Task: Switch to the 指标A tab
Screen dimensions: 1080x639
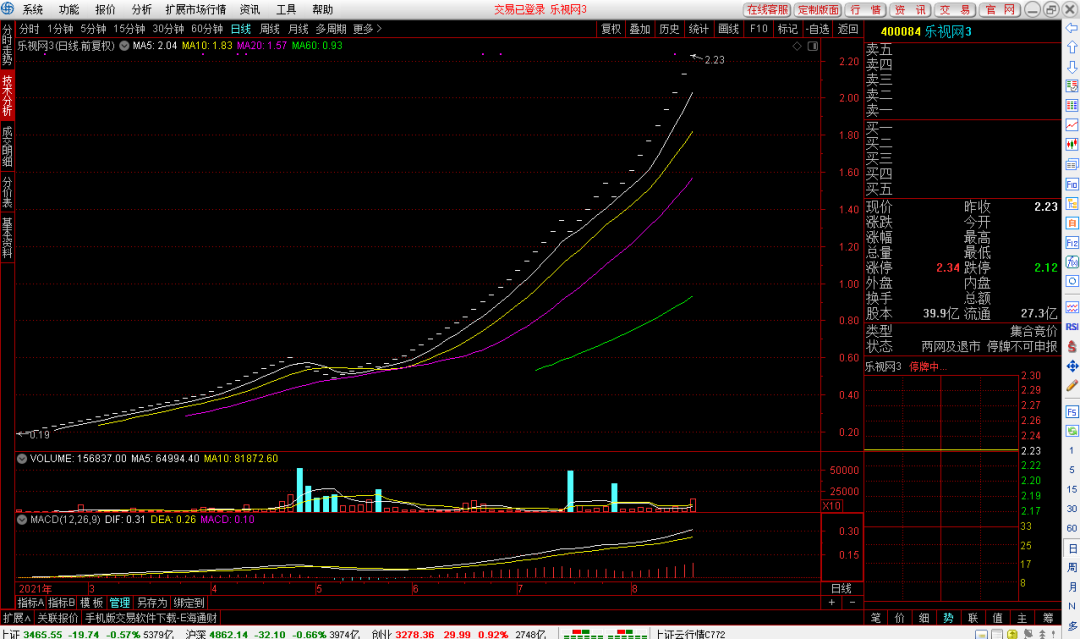Action: click(30, 603)
